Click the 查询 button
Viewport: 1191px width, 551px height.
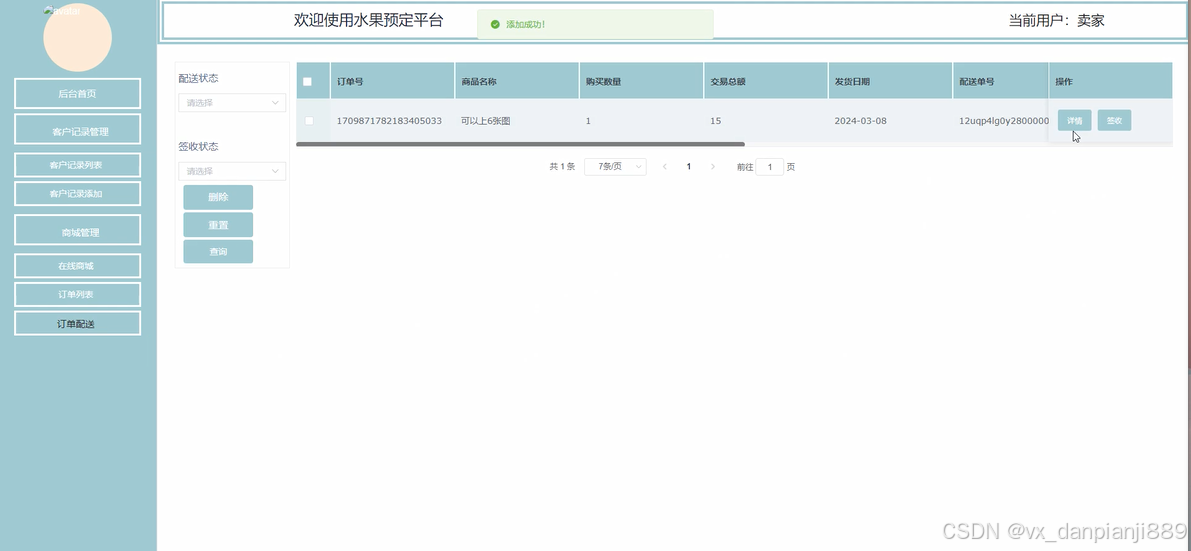(218, 252)
